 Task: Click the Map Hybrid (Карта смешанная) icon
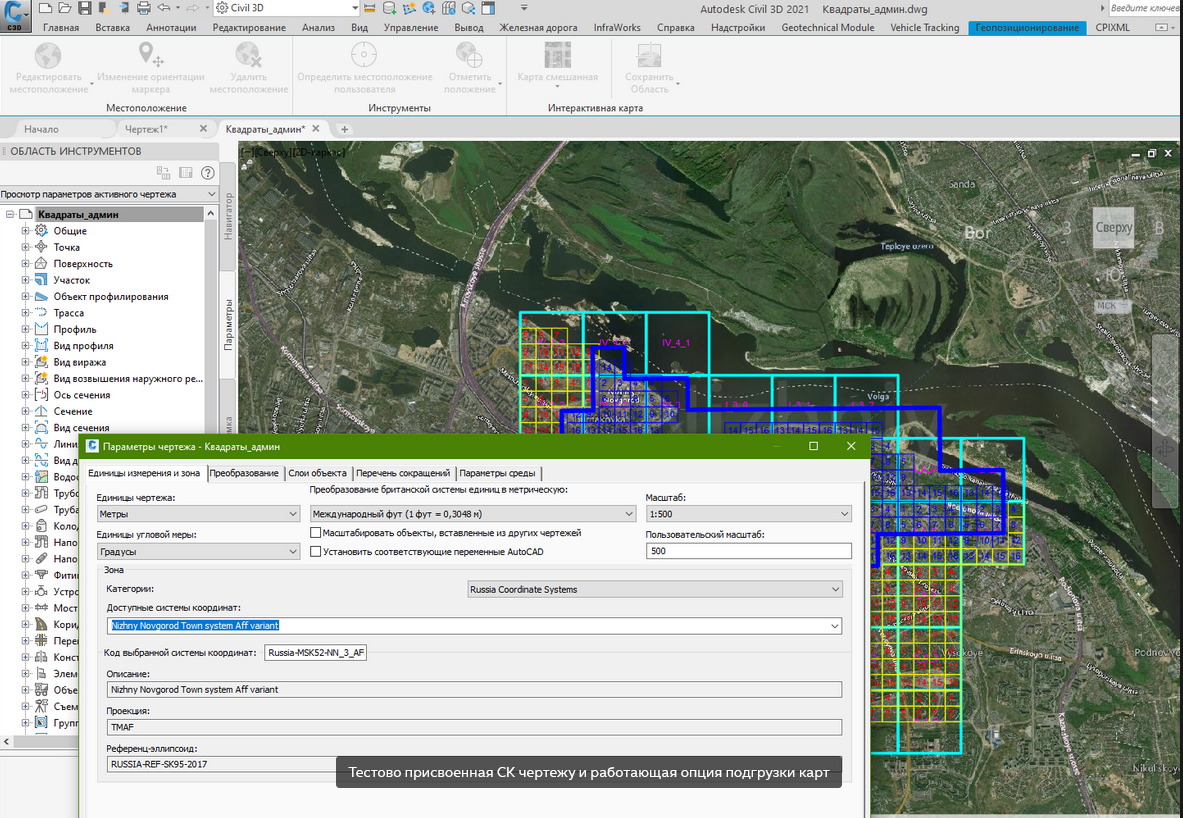pyautogui.click(x=557, y=55)
